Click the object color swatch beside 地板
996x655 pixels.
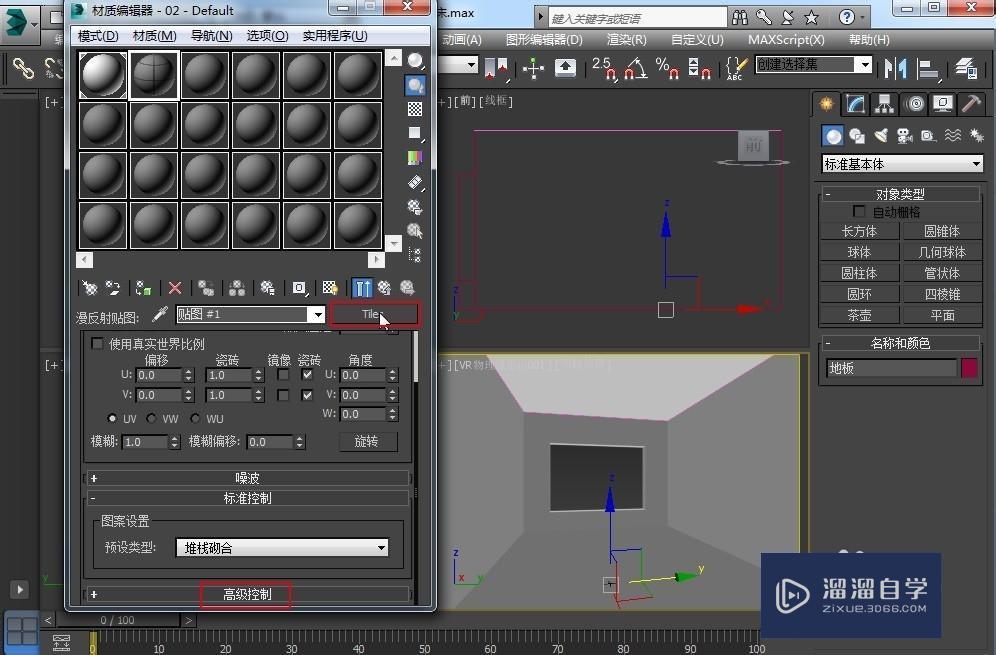tap(969, 368)
